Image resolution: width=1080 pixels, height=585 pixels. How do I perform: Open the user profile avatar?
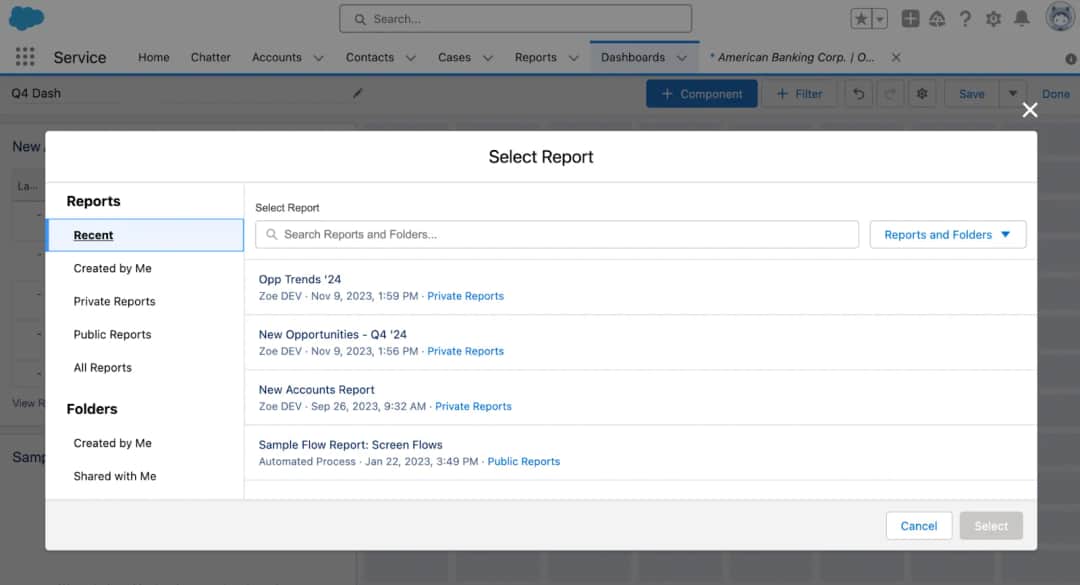tap(1060, 17)
